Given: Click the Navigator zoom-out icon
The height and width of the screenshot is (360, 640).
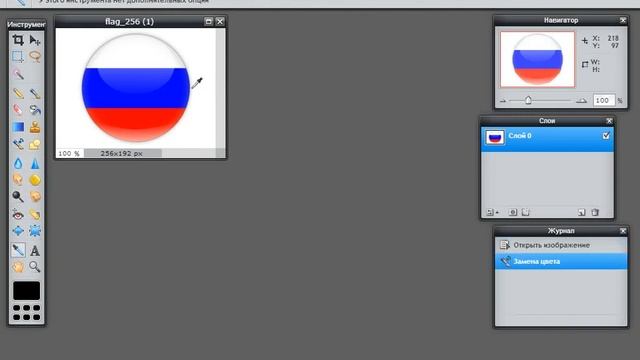Looking at the screenshot, I should [x=503, y=100].
